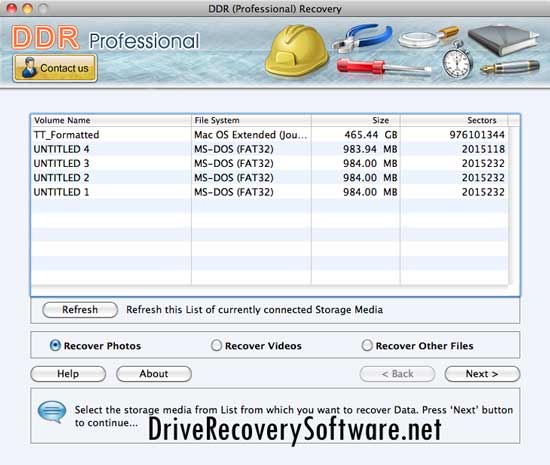The image size is (550, 465).
Task: Select the UNTITLED 4 volume row
Action: [269, 149]
